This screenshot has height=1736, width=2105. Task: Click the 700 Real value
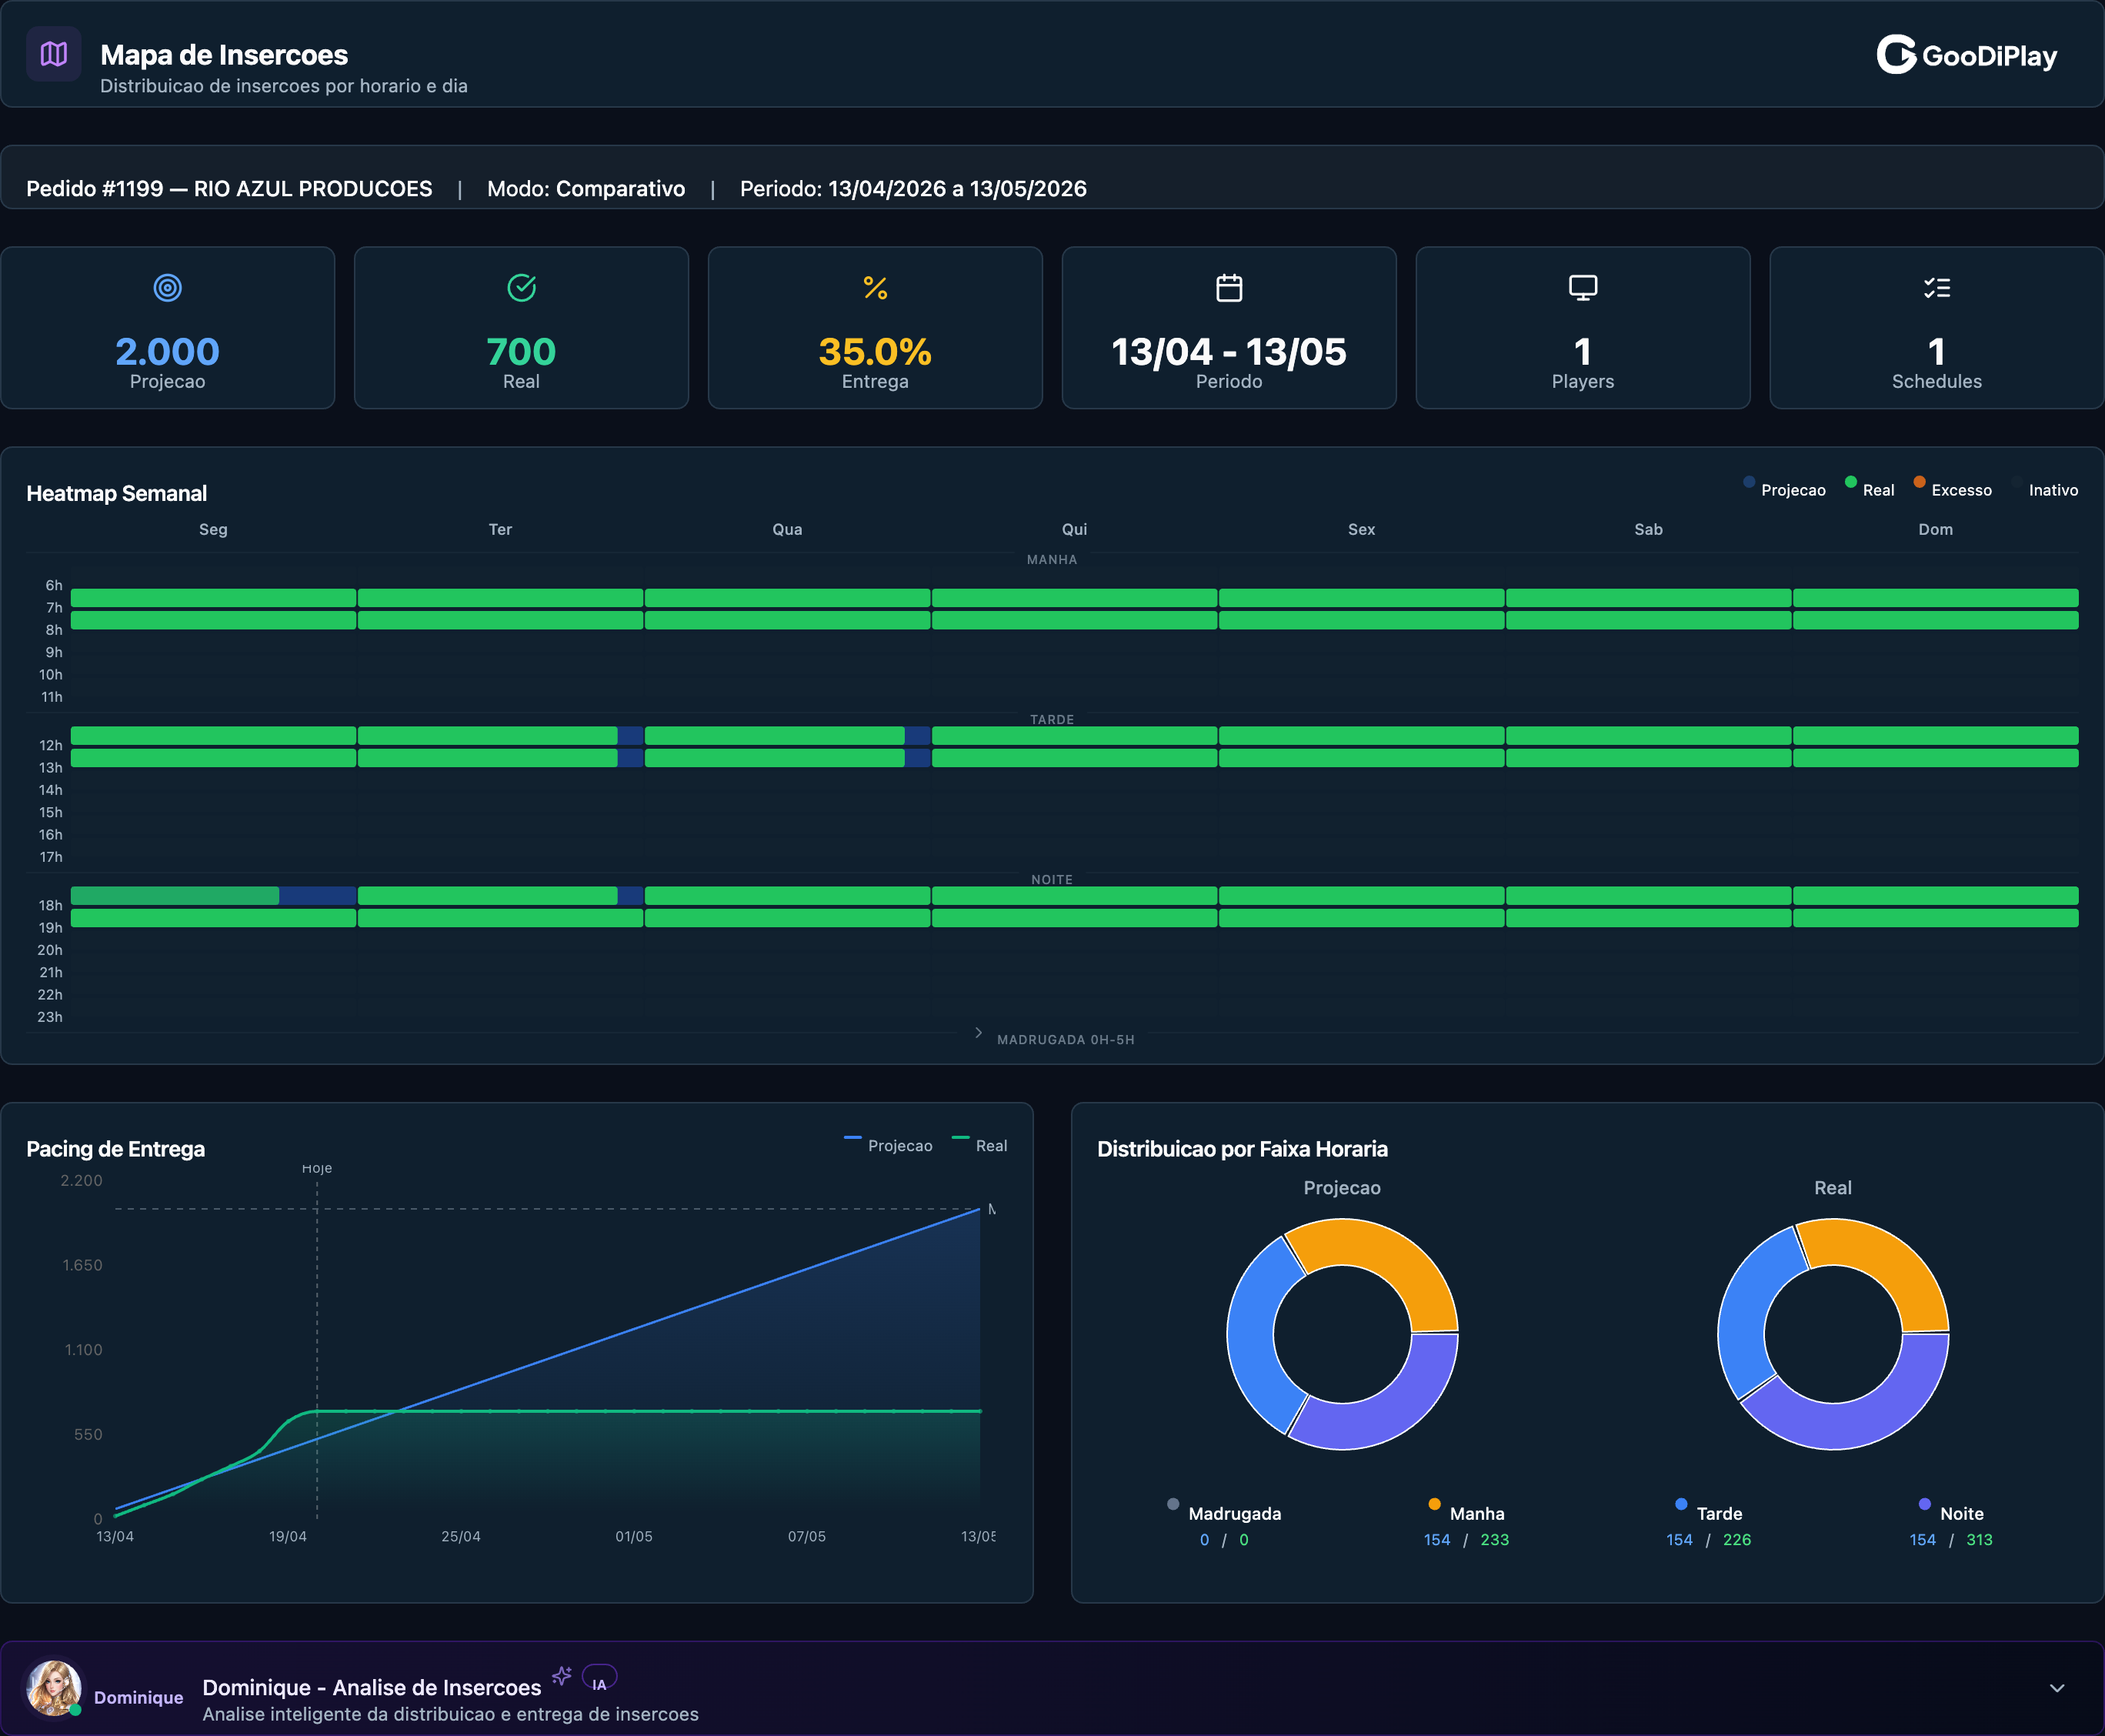[521, 351]
